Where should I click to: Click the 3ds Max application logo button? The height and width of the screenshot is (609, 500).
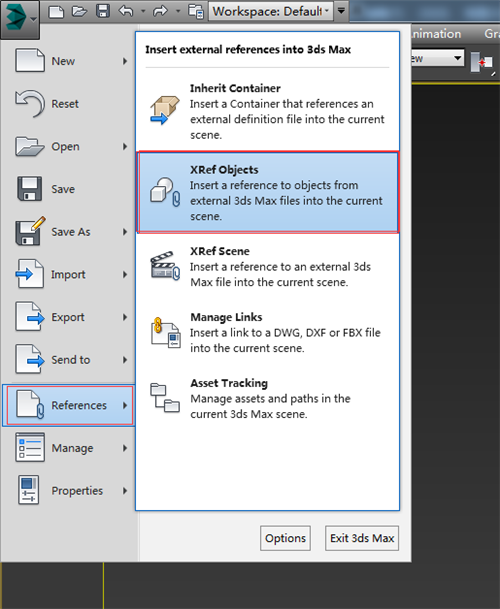tap(19, 19)
